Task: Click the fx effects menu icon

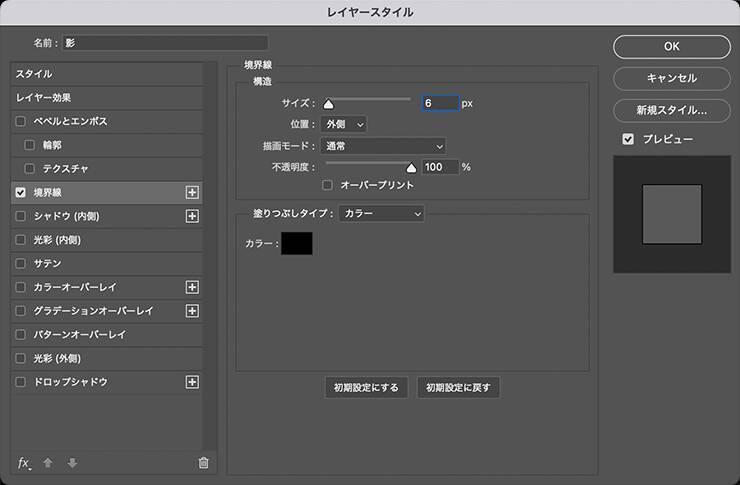Action: click(x=25, y=463)
